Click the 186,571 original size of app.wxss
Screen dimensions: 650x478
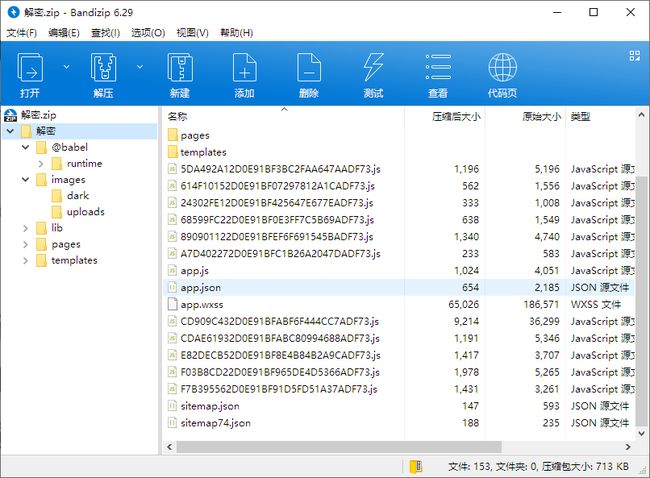(x=541, y=305)
